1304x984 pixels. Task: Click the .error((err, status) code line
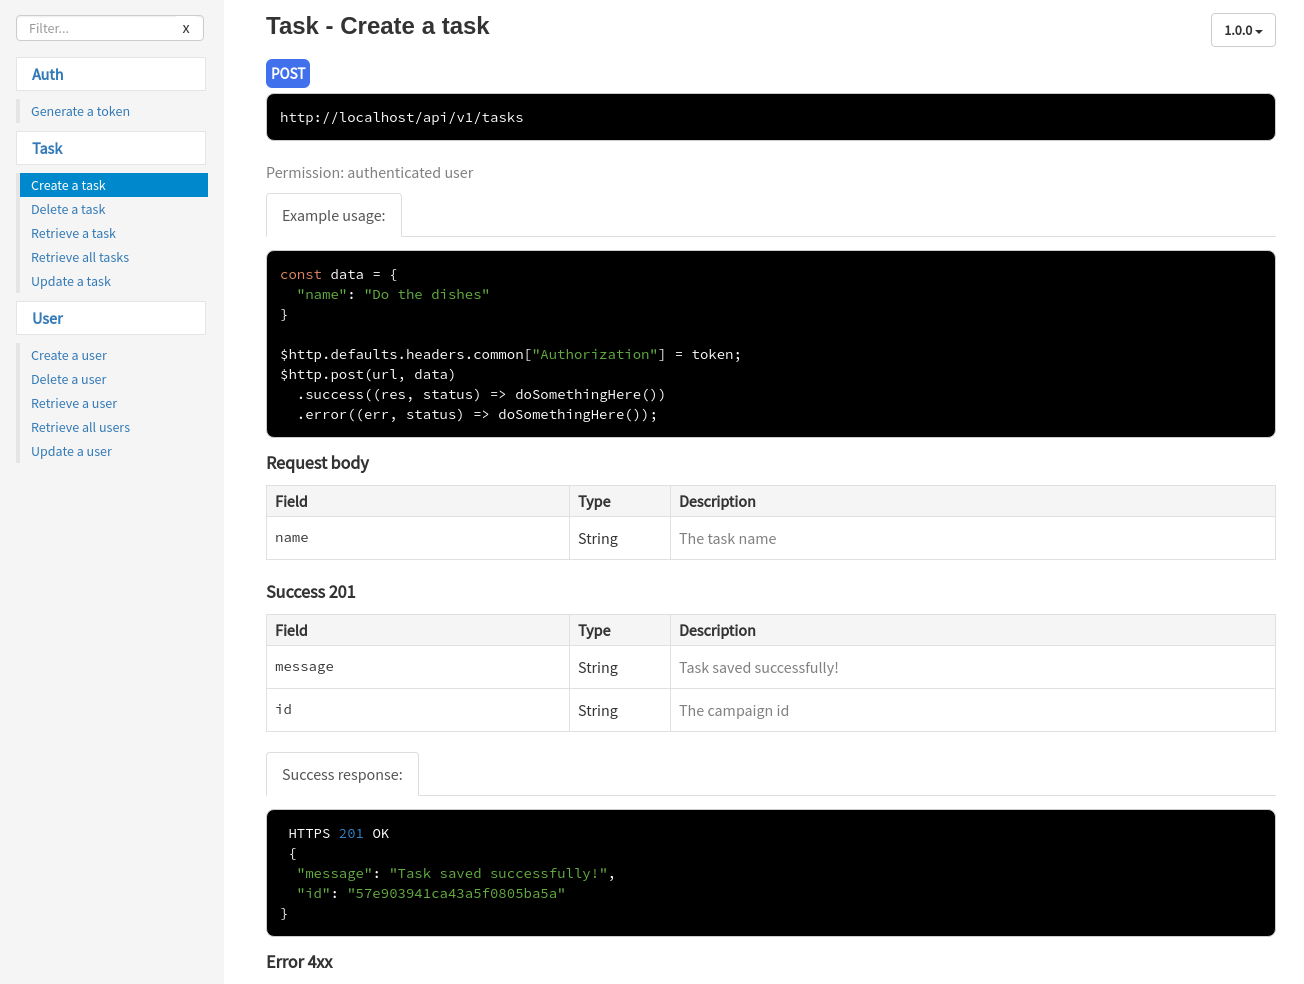point(477,414)
